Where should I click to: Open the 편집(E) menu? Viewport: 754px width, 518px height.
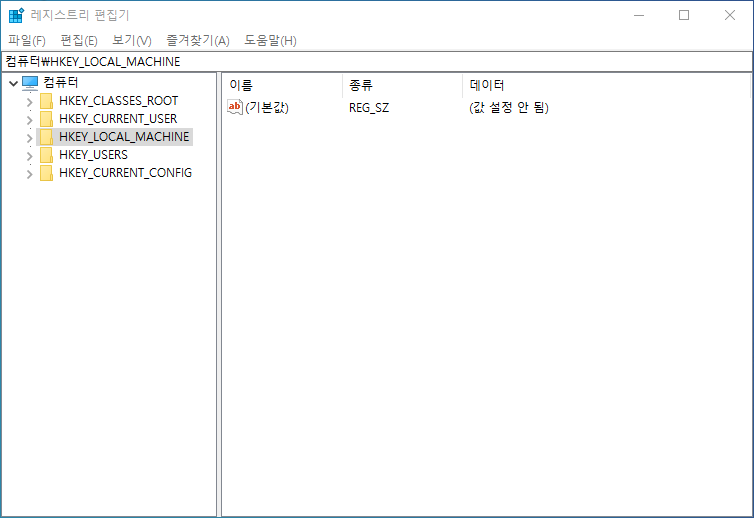pos(79,40)
